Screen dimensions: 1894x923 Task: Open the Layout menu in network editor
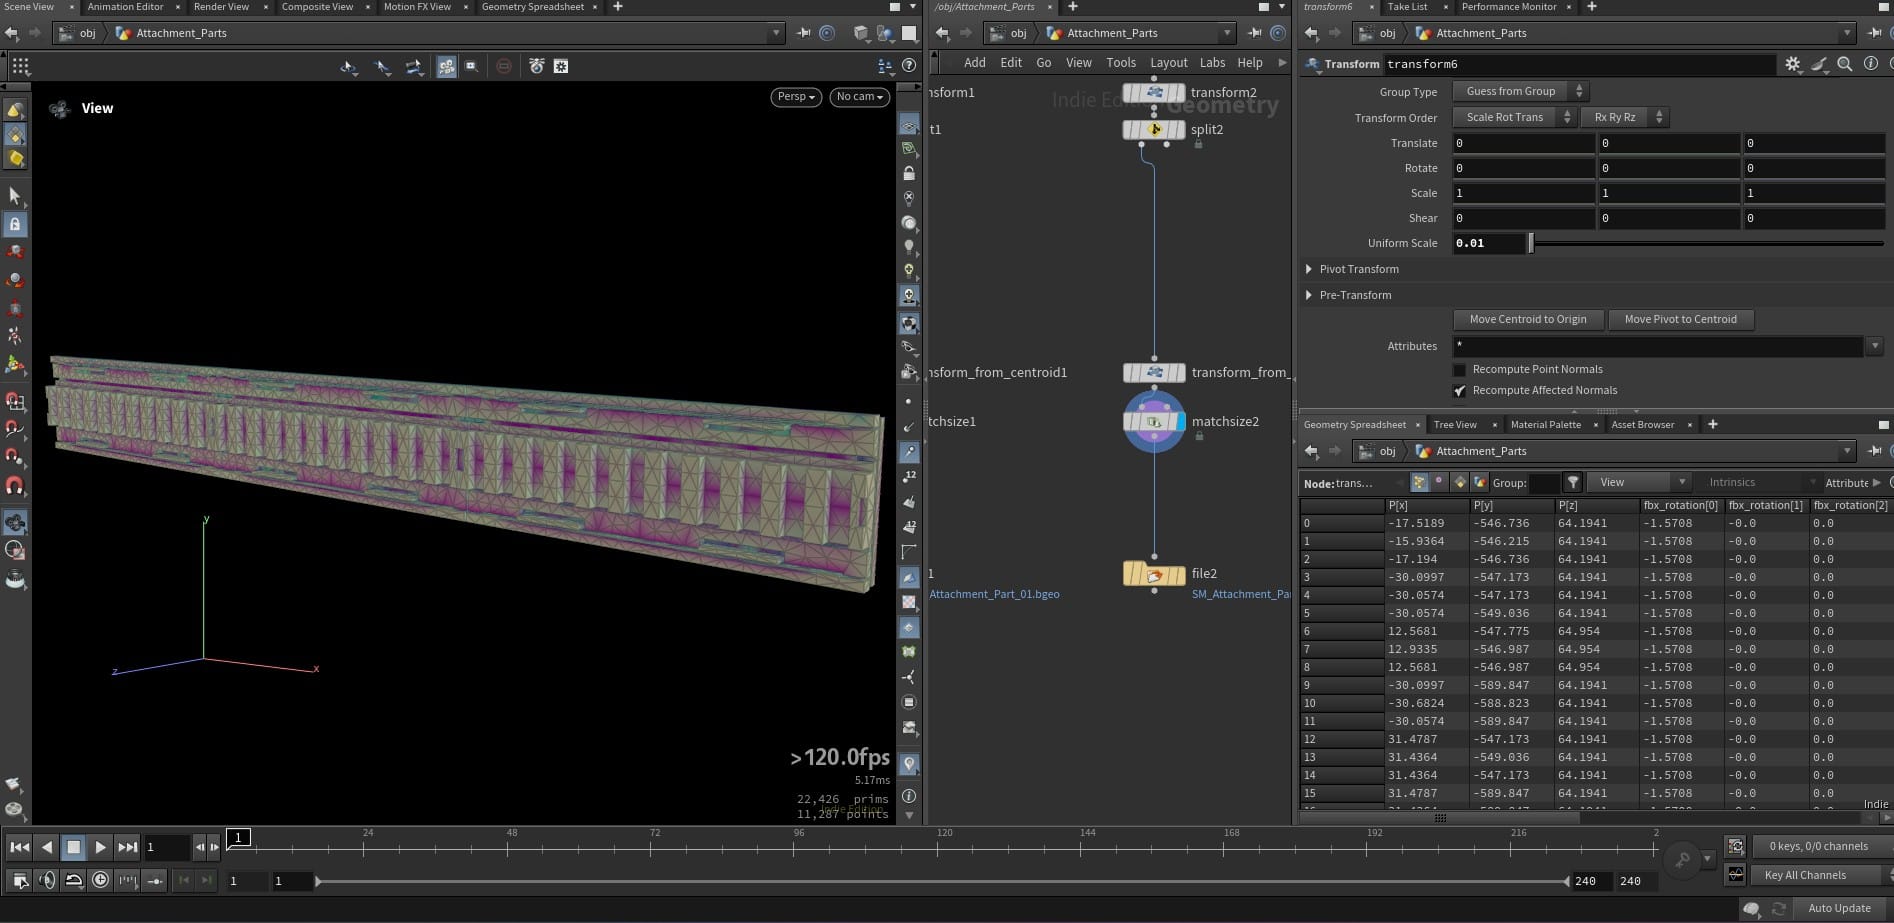(x=1168, y=62)
